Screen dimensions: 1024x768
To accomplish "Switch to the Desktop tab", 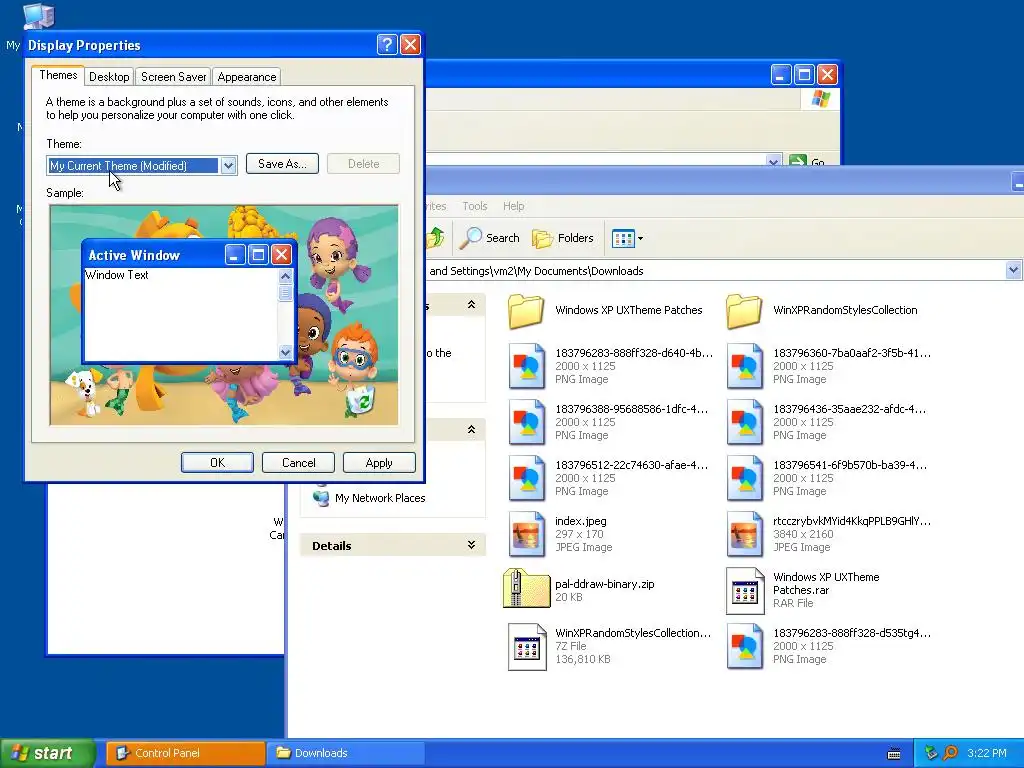I will 109,76.
